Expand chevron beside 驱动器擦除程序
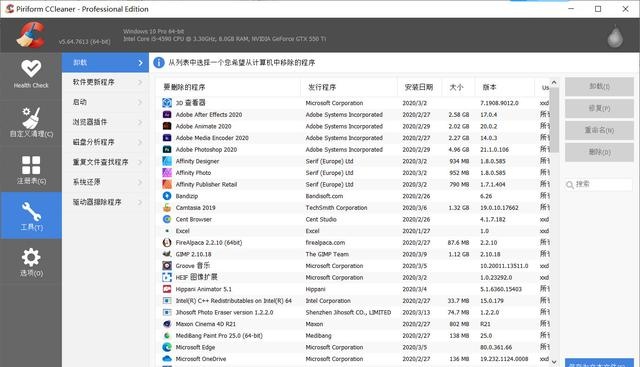This screenshot has height=367, width=640. tap(140, 202)
